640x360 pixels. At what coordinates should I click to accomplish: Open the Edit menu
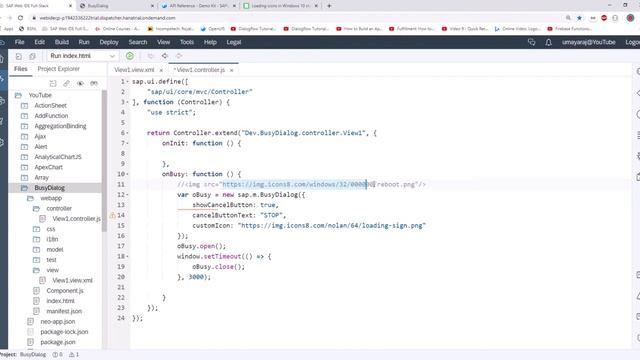click(x=40, y=42)
